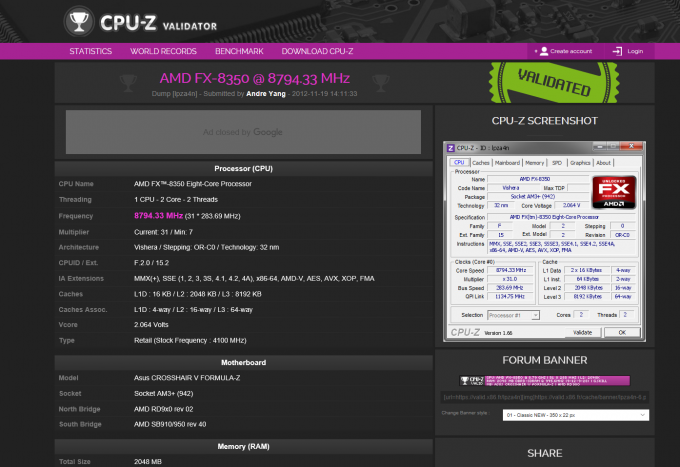This screenshot has width=680, height=467.
Task: Go to the BENCHMARK section
Action: [239, 51]
